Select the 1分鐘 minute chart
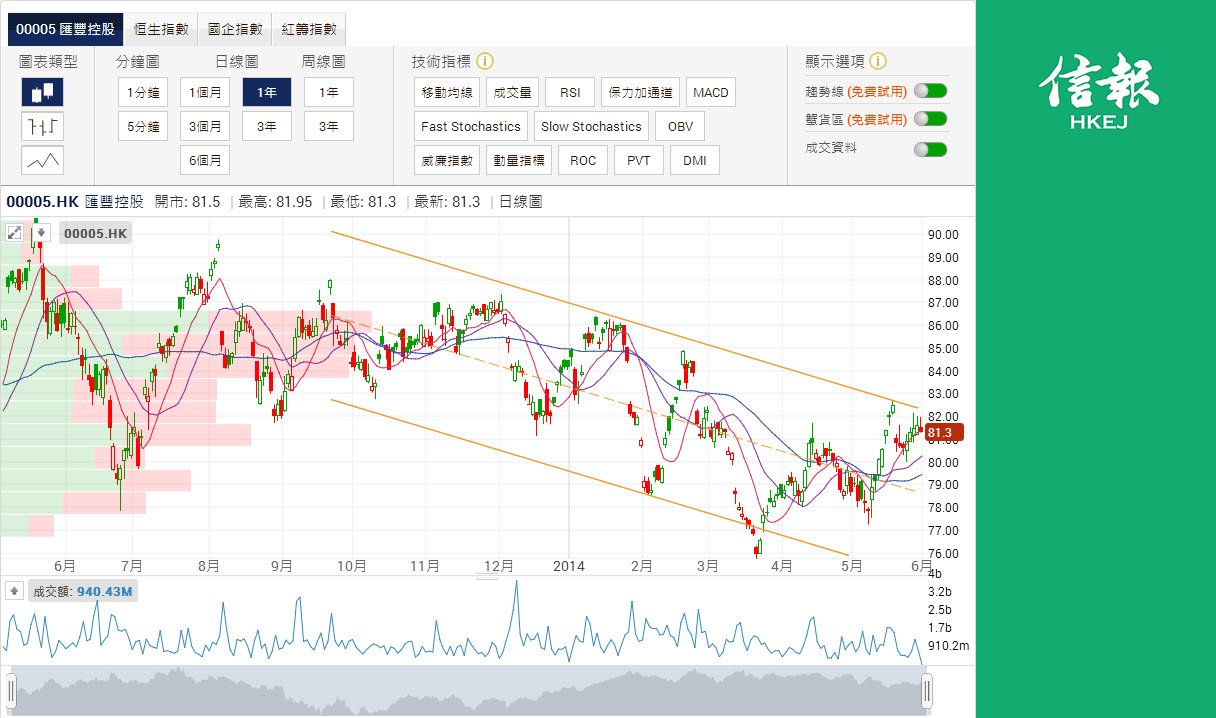The width and height of the screenshot is (1216, 718). coord(143,93)
